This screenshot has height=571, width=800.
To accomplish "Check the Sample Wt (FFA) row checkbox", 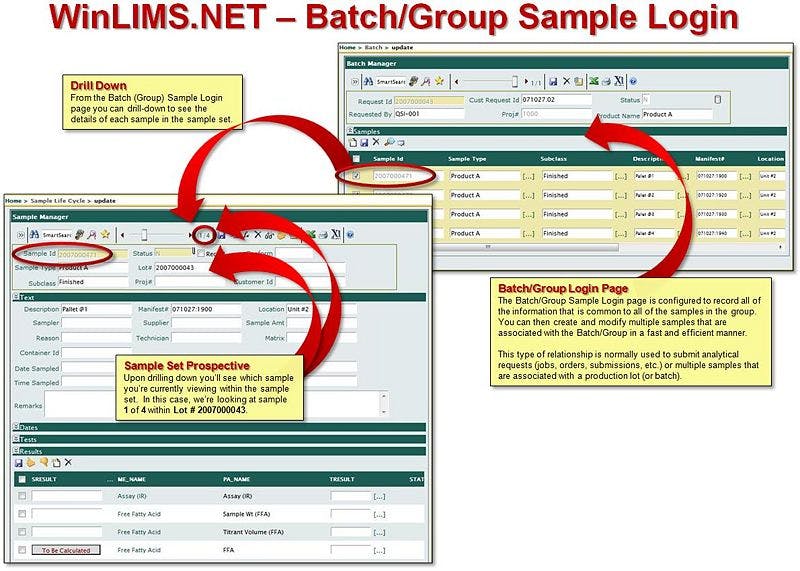I will [x=22, y=514].
